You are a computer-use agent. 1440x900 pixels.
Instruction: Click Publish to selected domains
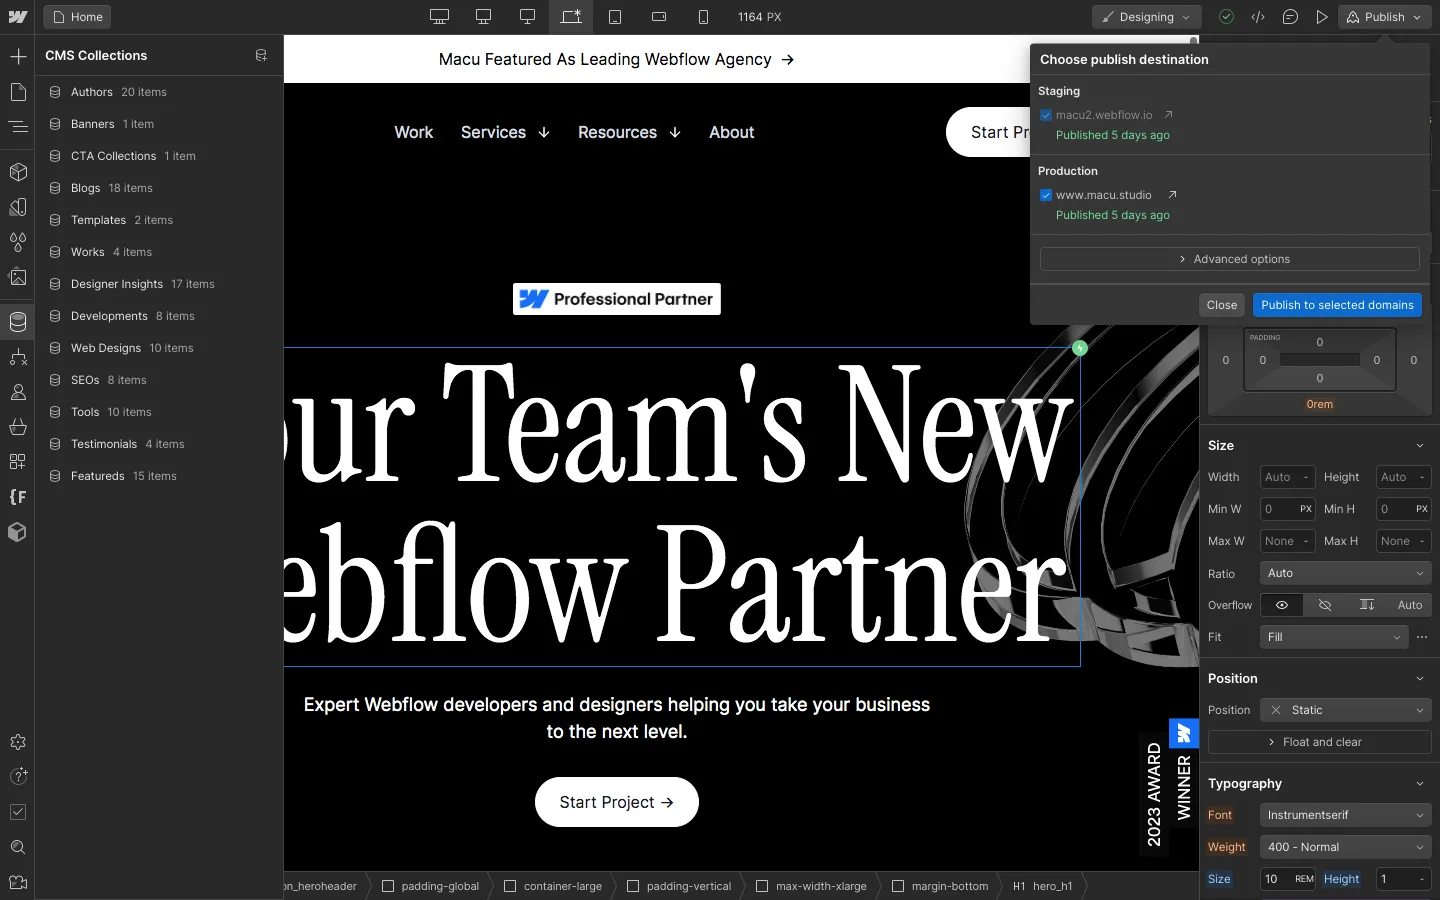point(1337,305)
